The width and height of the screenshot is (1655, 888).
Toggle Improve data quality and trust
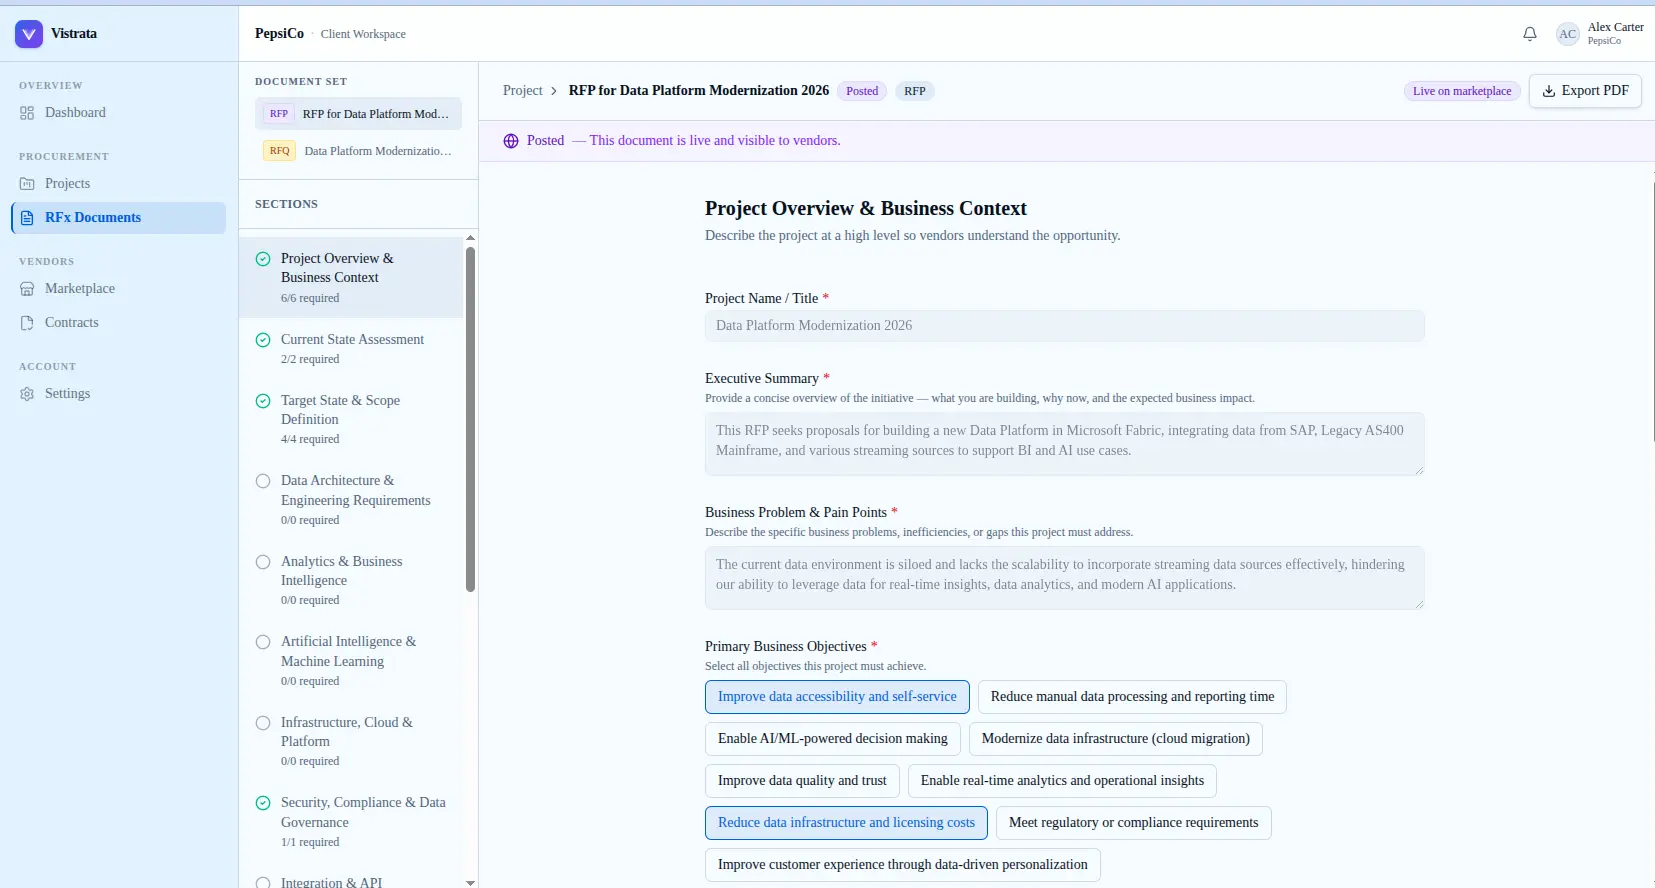802,781
